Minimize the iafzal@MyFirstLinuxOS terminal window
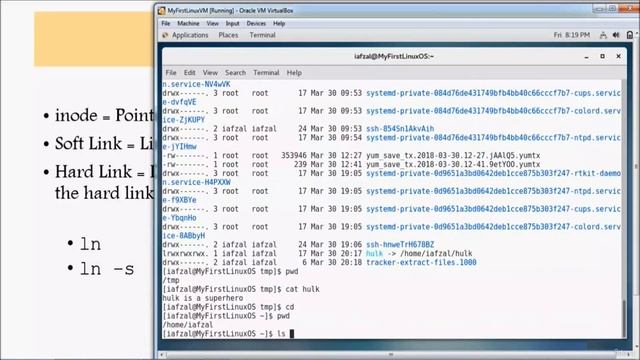The image size is (640, 360). [x=587, y=56]
